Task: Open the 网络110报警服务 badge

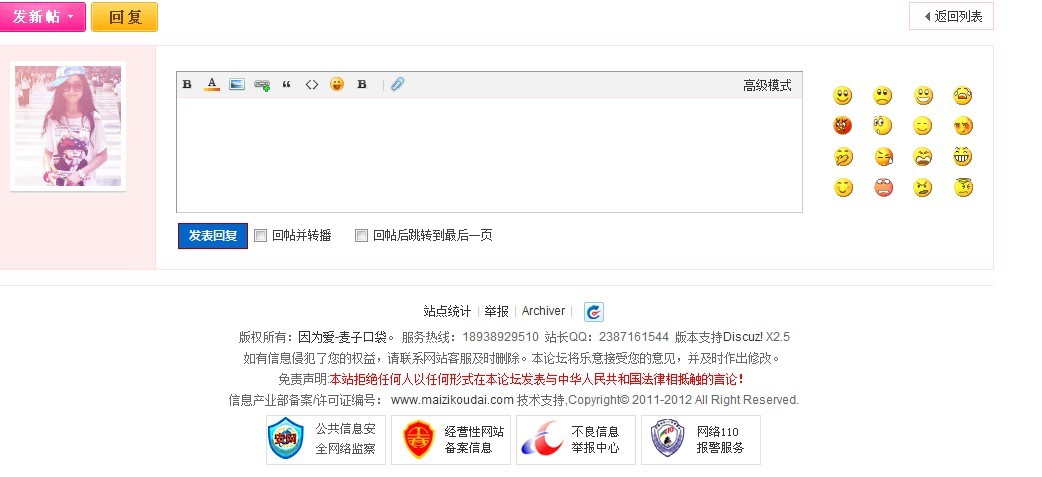Action: point(700,440)
